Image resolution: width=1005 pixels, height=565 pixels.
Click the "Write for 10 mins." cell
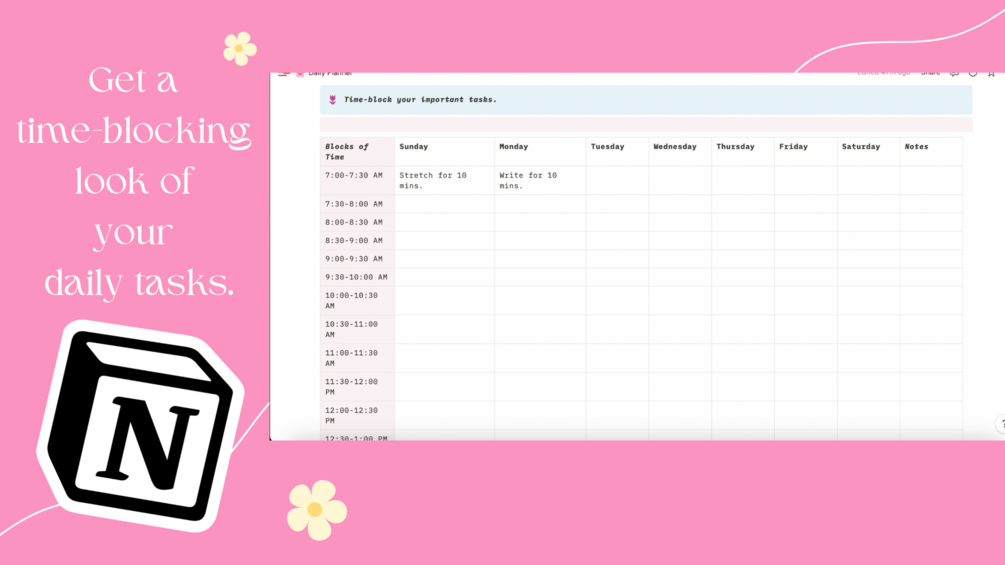tap(540, 181)
